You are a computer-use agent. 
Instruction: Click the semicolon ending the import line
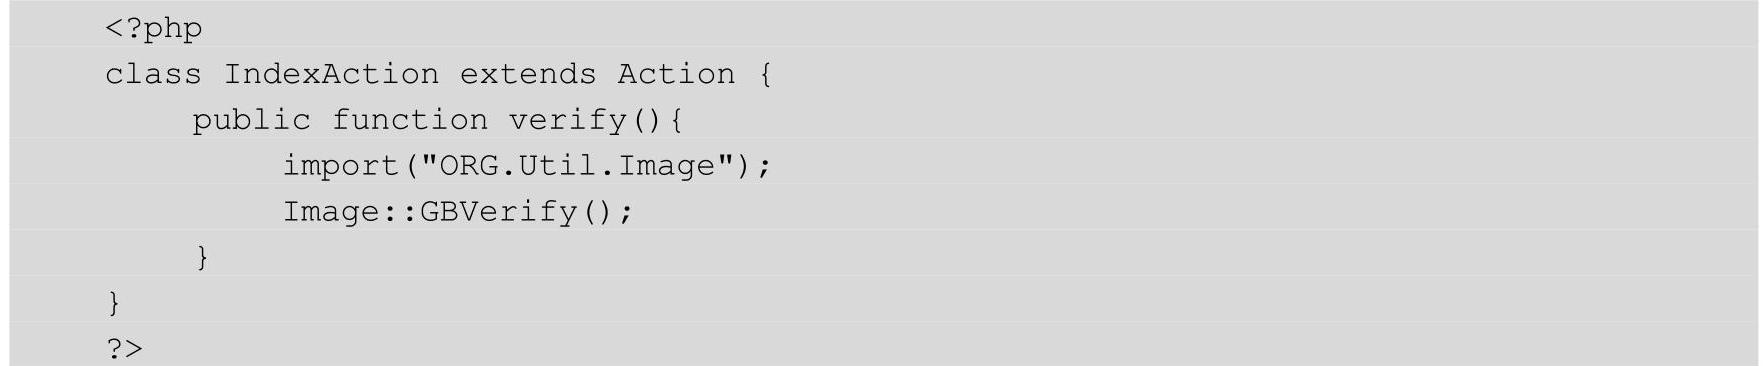pyautogui.click(x=765, y=169)
